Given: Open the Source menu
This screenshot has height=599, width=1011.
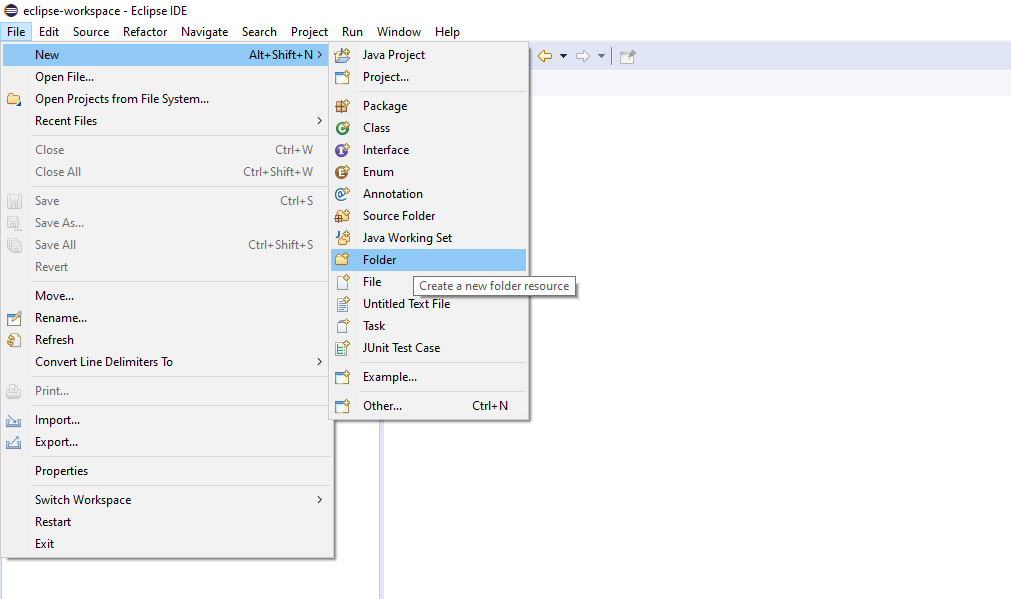Looking at the screenshot, I should coord(91,32).
